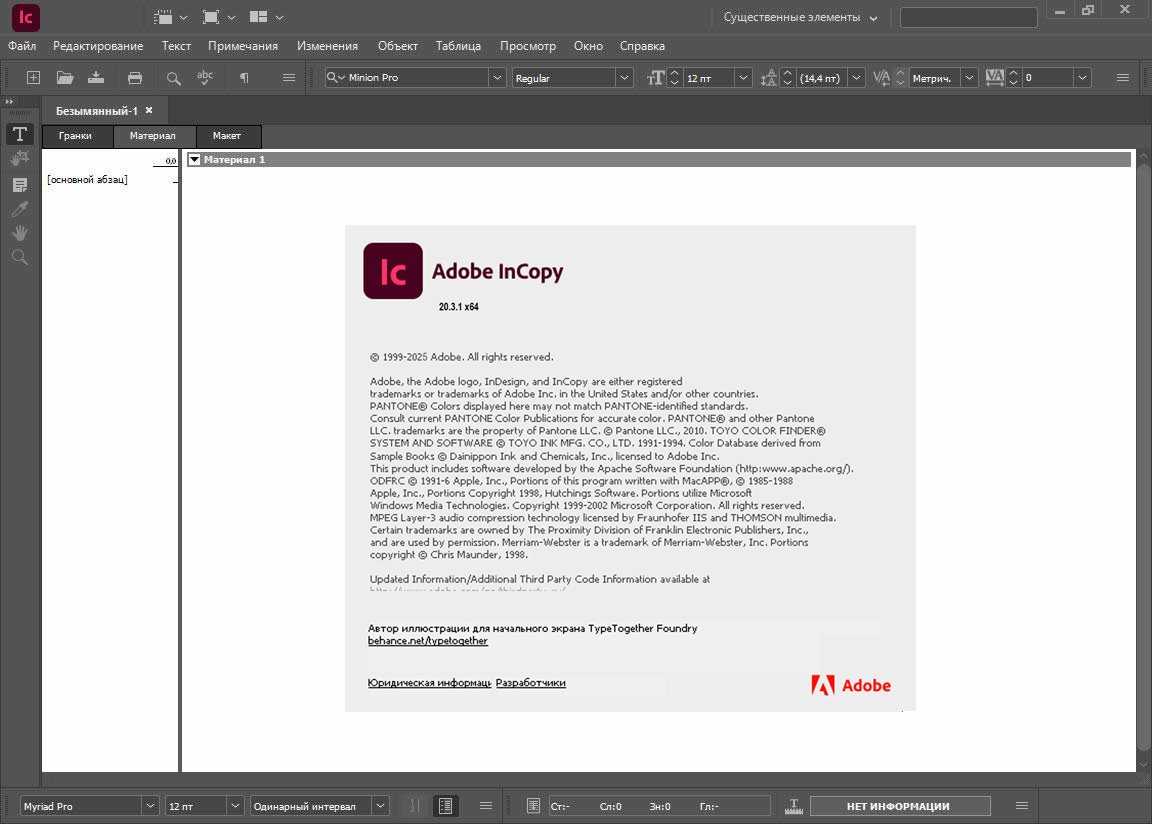This screenshot has height=824, width=1152.
Task: Open the Примечания menu
Action: pos(243,46)
